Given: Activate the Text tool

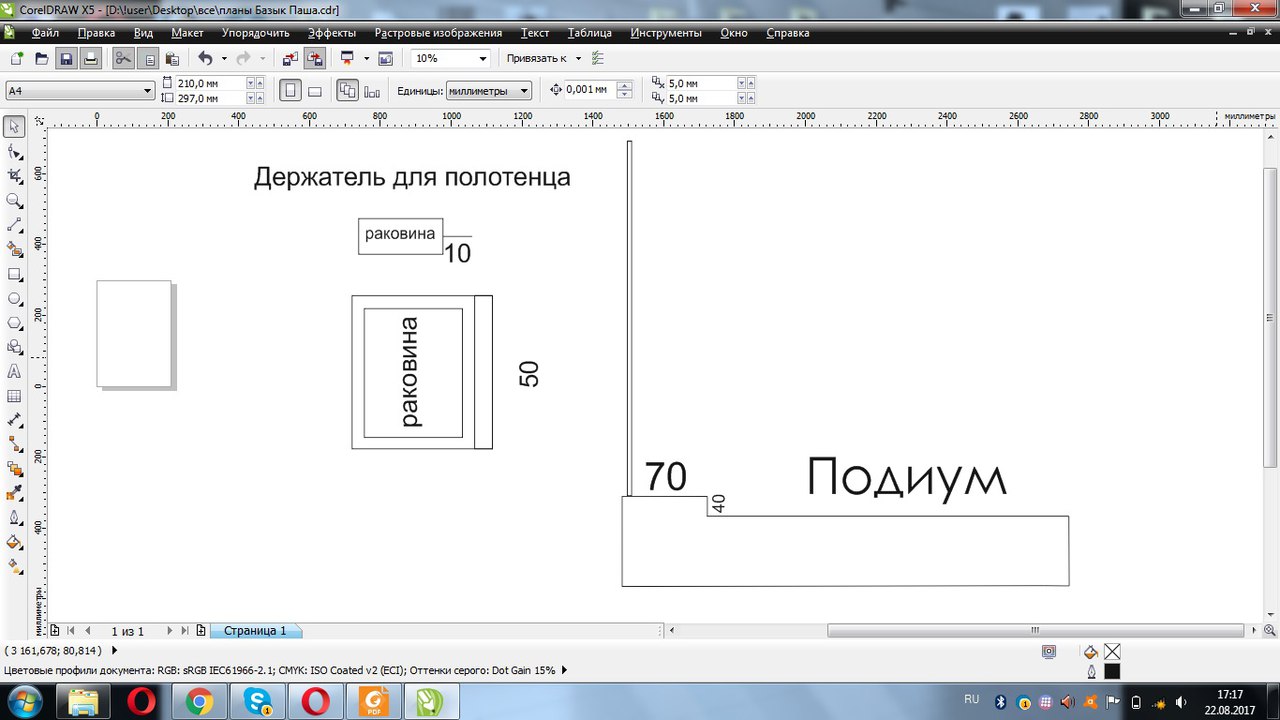Looking at the screenshot, I should coord(14,372).
